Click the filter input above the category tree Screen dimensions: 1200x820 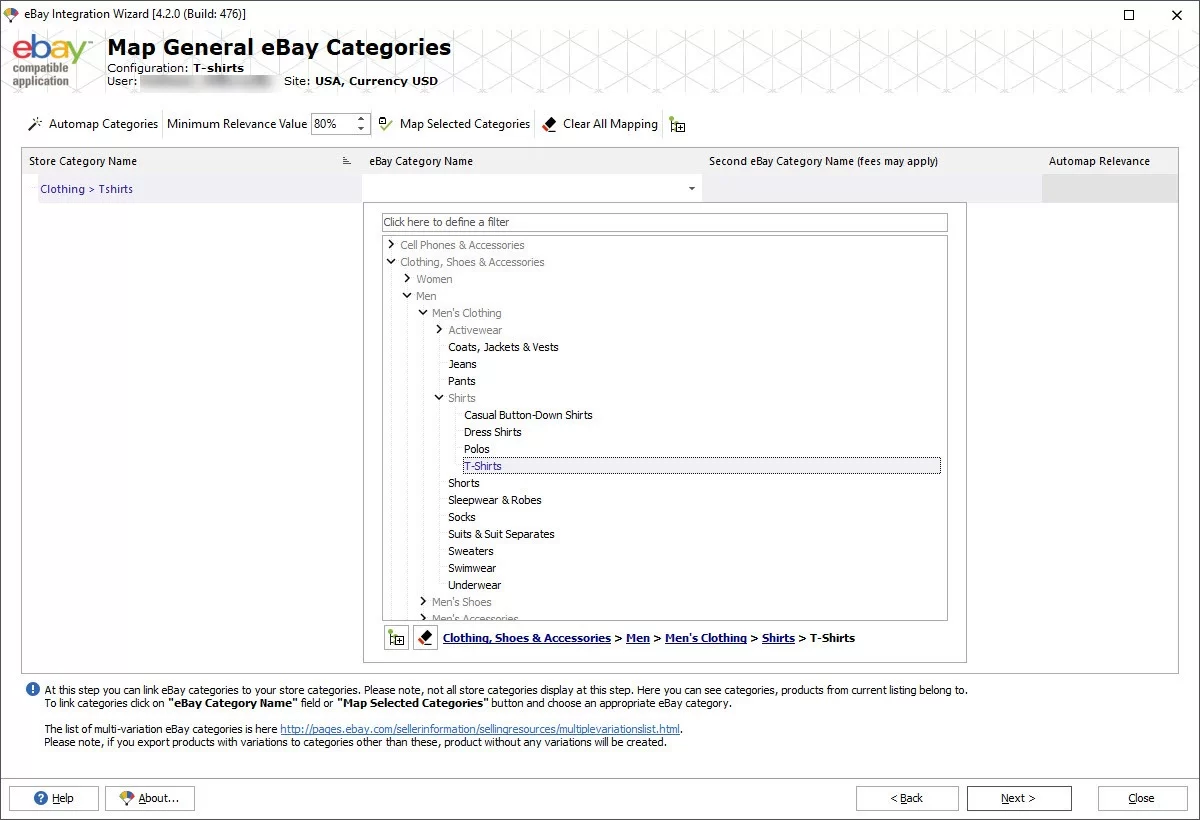tap(664, 221)
